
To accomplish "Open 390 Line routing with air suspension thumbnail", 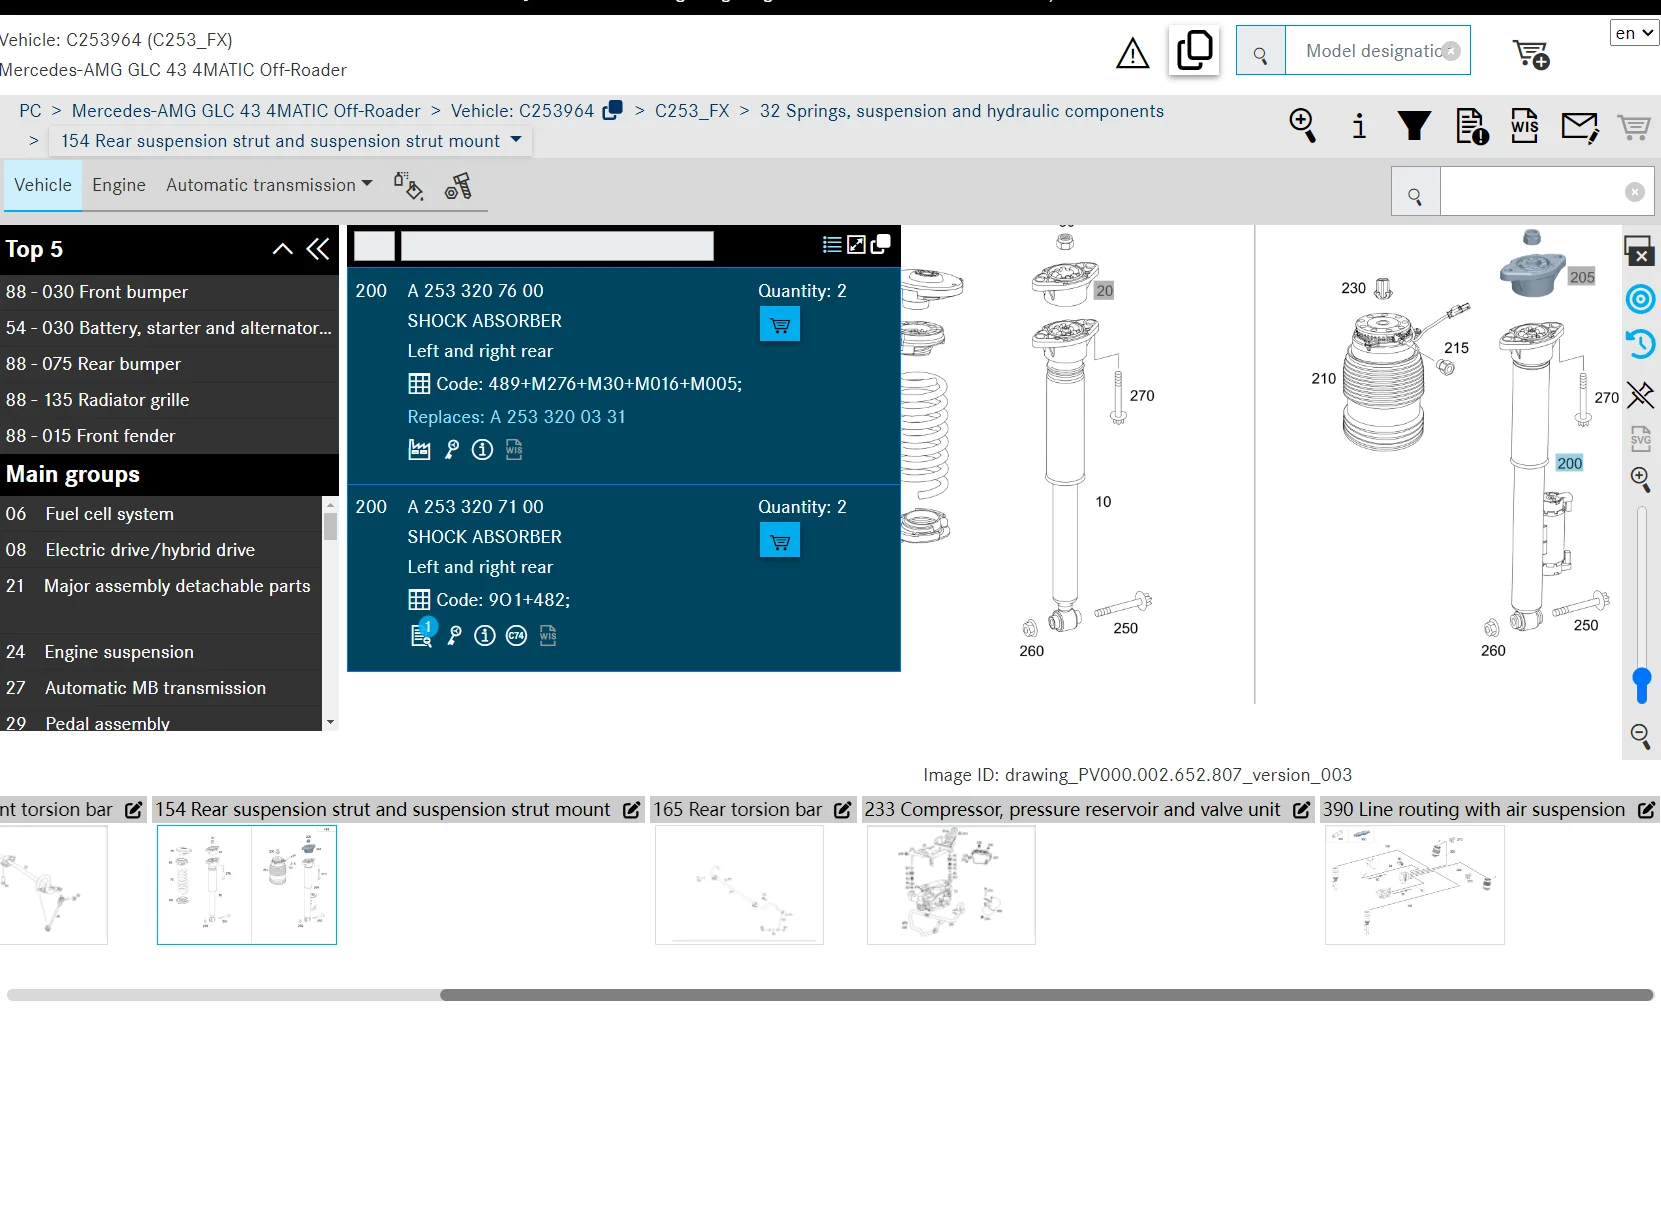I will (x=1414, y=884).
